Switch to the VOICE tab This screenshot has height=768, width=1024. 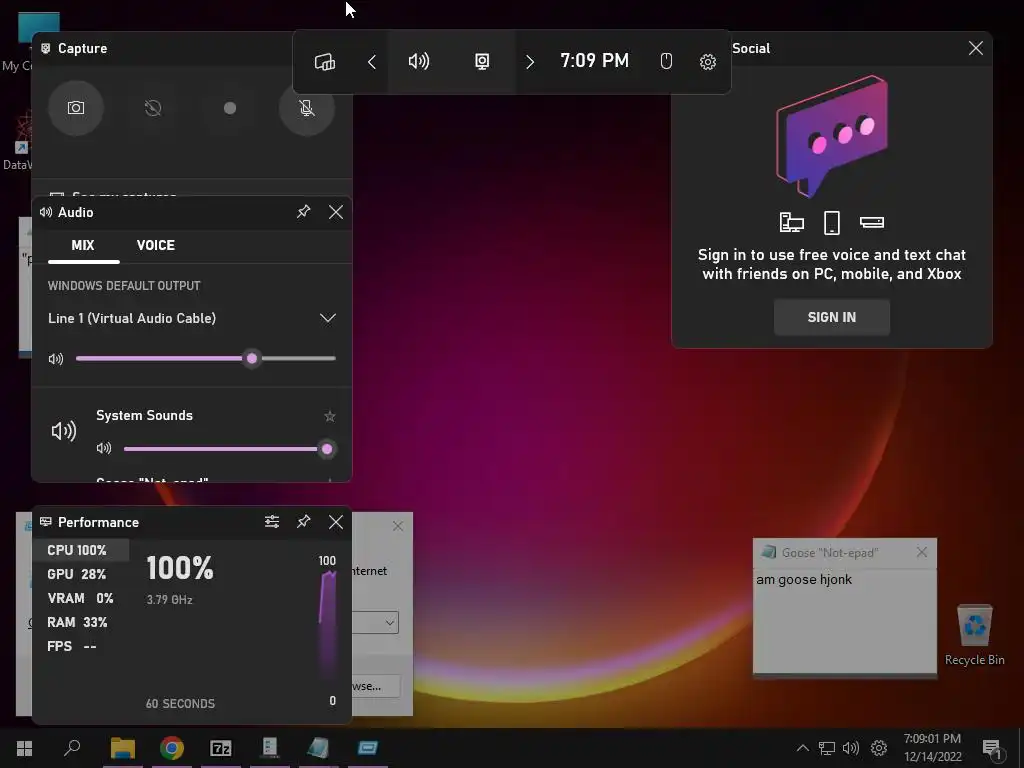[155, 246]
